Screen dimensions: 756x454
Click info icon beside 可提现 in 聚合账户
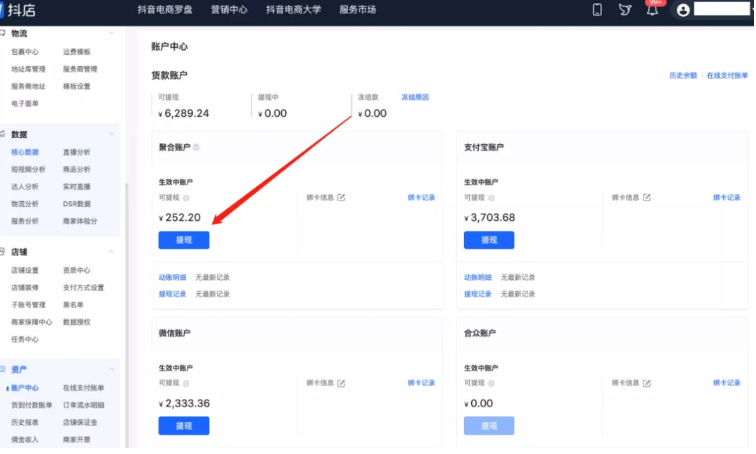click(x=186, y=198)
